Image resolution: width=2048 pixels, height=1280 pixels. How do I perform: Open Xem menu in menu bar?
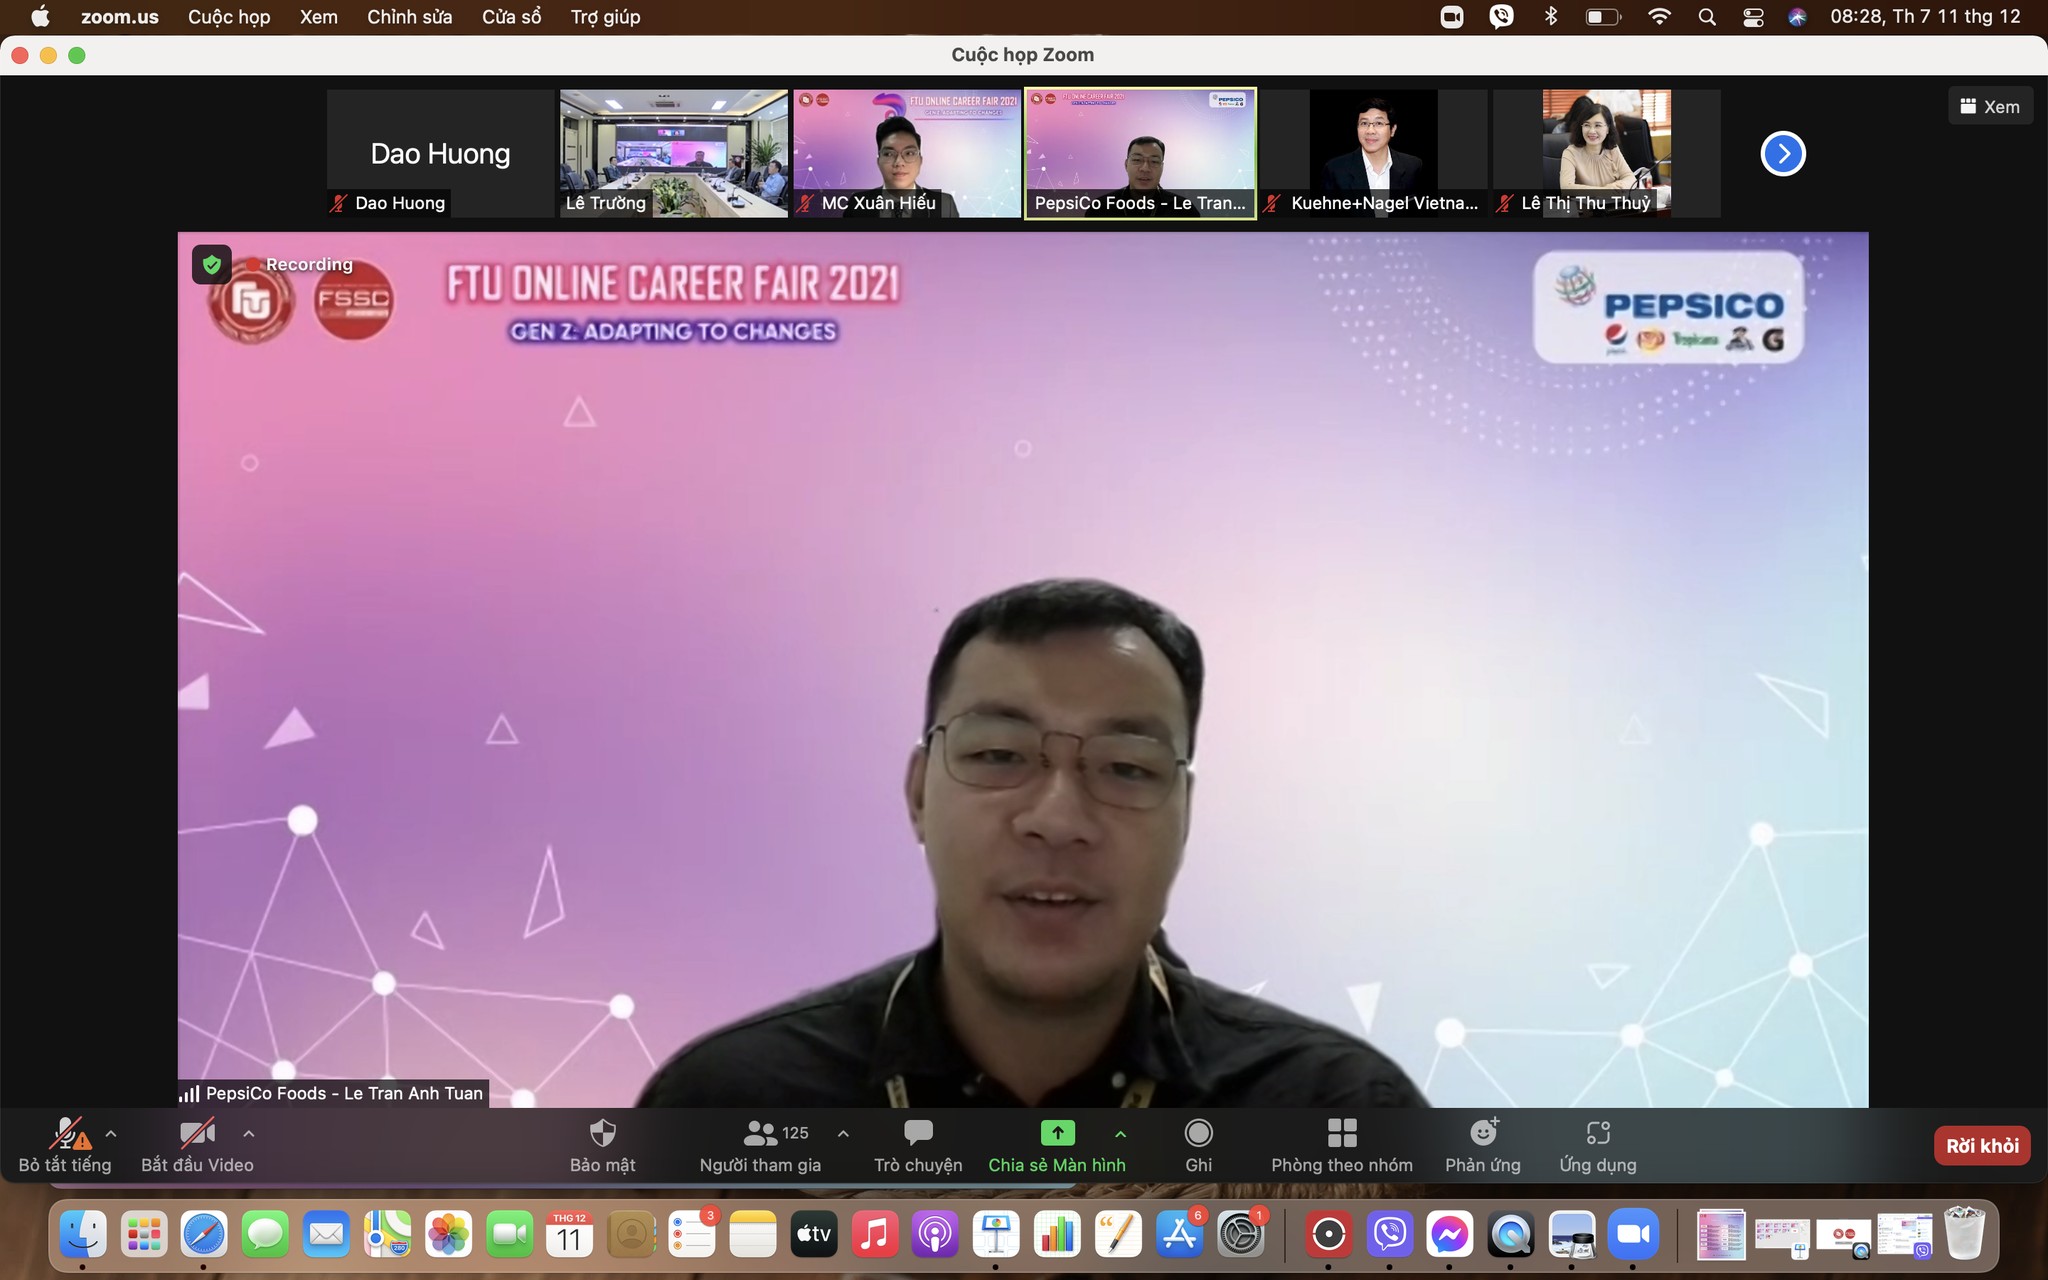[x=319, y=17]
